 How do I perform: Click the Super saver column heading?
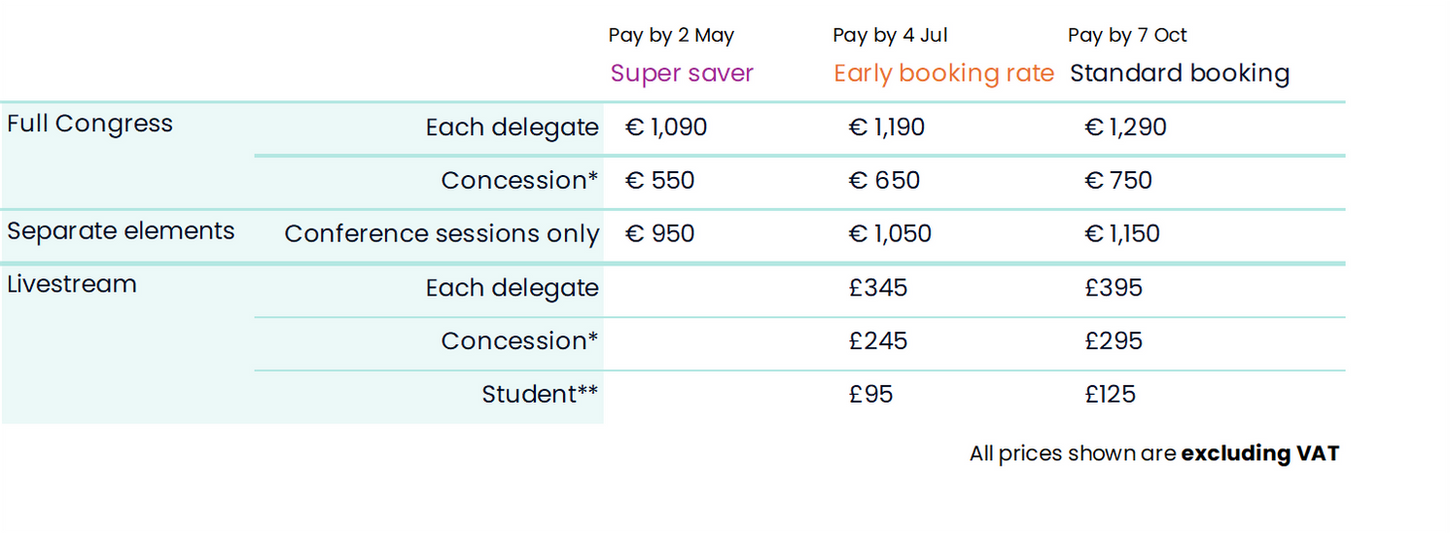pos(681,73)
